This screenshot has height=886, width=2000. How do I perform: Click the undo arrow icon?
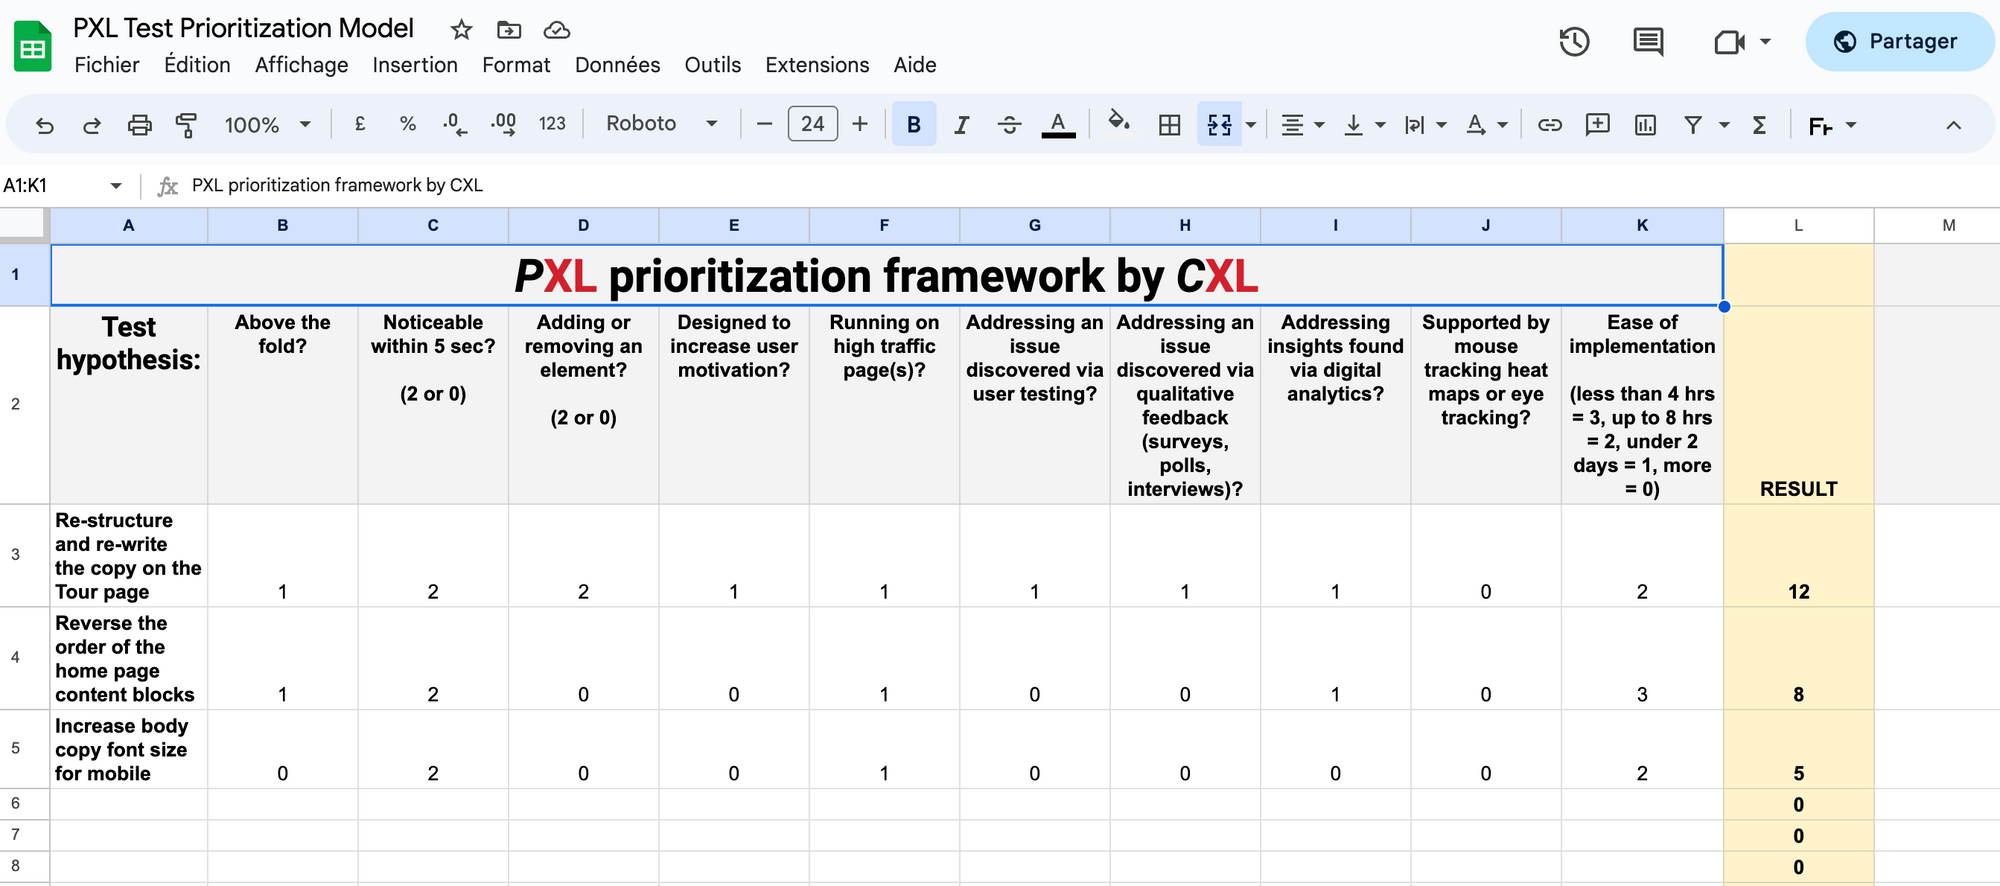tap(45, 125)
